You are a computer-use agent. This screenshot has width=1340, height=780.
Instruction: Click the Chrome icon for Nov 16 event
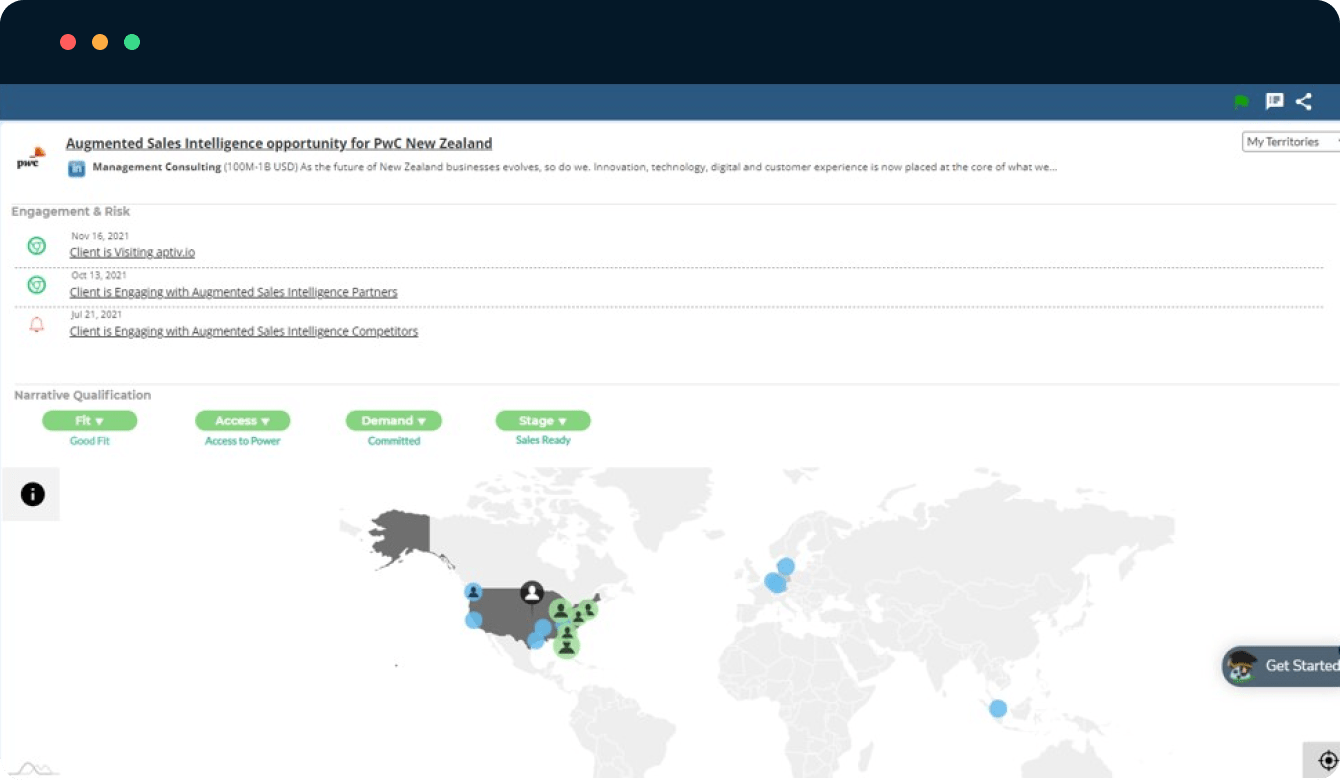point(37,245)
